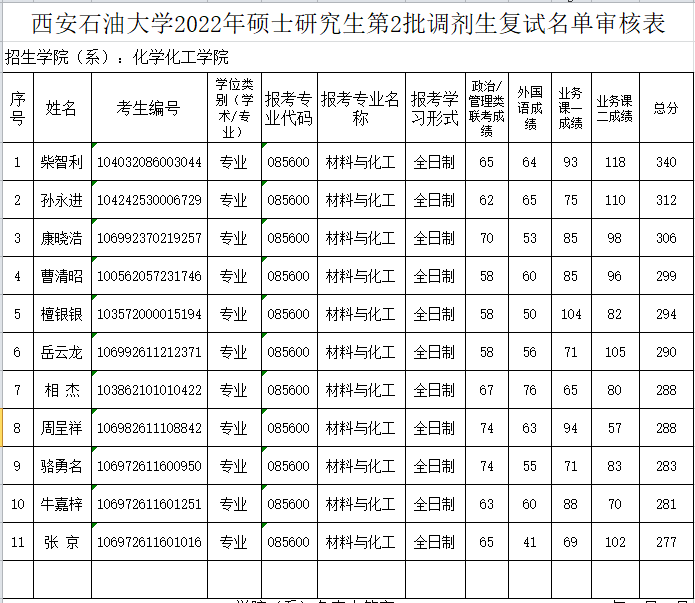
Task: Click the name cell 岳云龙
Action: [x=61, y=352]
